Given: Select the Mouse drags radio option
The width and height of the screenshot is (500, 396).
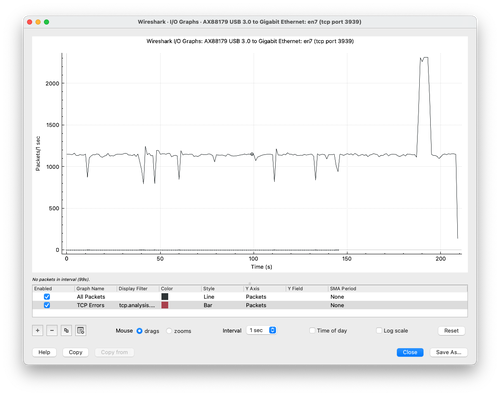Looking at the screenshot, I should tap(139, 331).
